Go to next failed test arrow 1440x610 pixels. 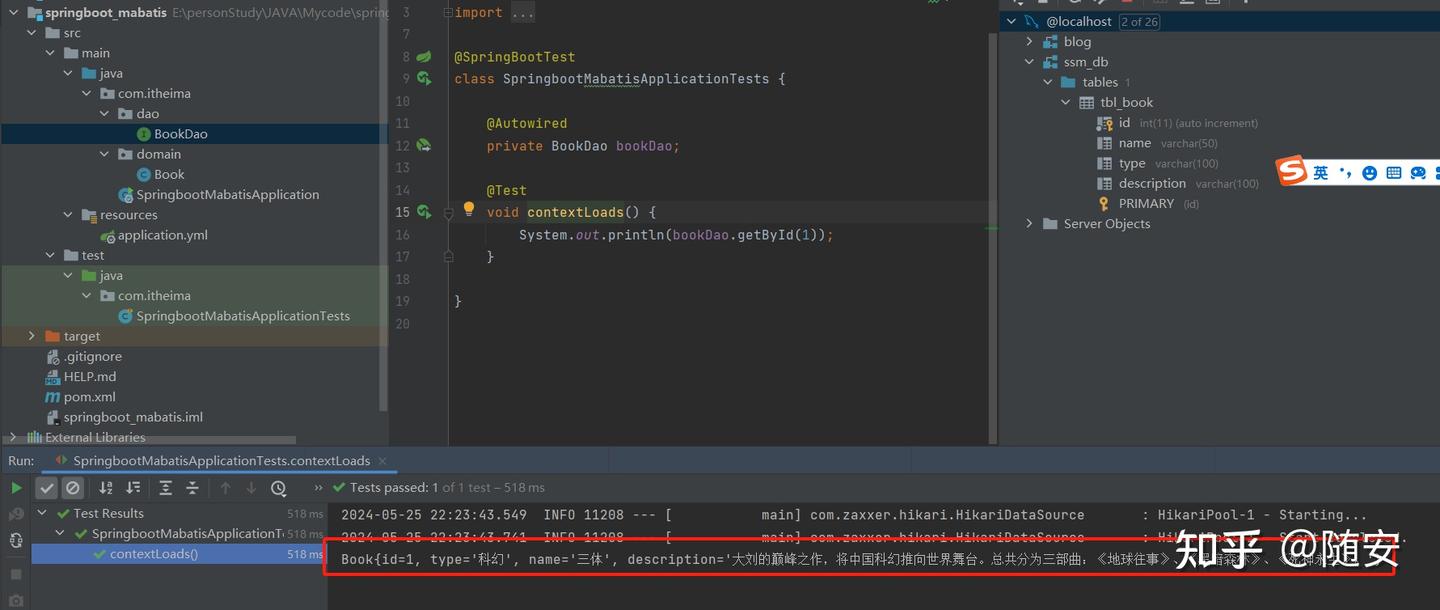pyautogui.click(x=251, y=488)
